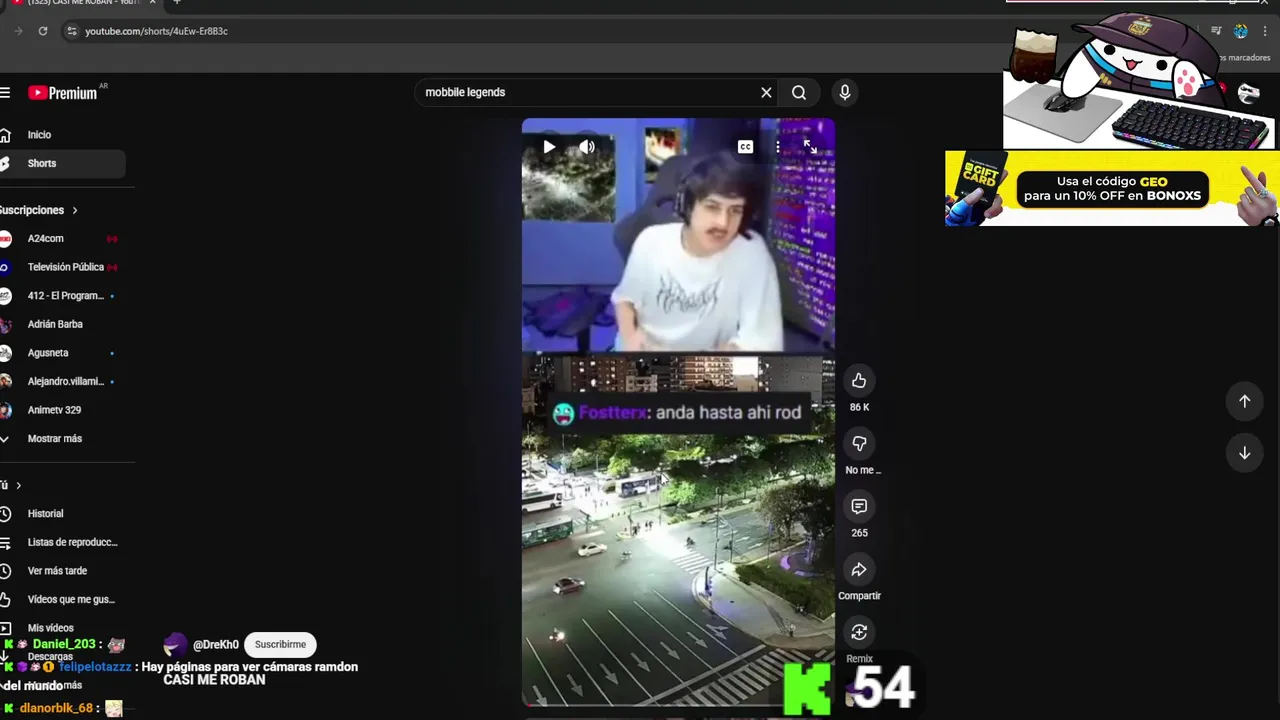This screenshot has width=1280, height=720.
Task: Go to the previous Short with up arrow
Action: coord(1244,401)
